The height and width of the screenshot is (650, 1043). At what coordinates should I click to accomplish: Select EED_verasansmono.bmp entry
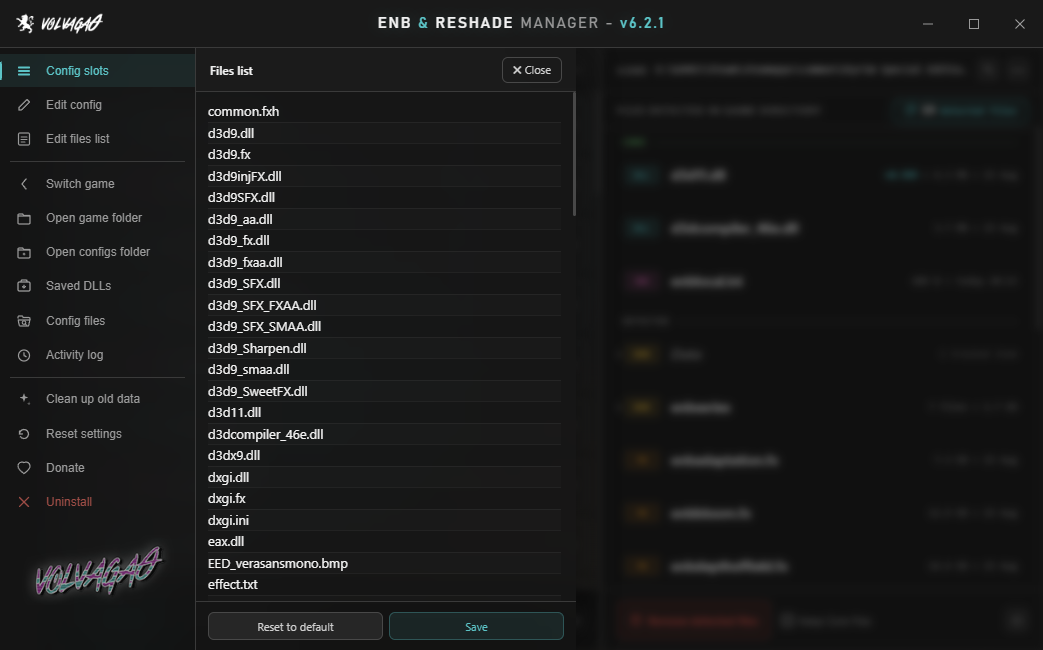pos(384,564)
